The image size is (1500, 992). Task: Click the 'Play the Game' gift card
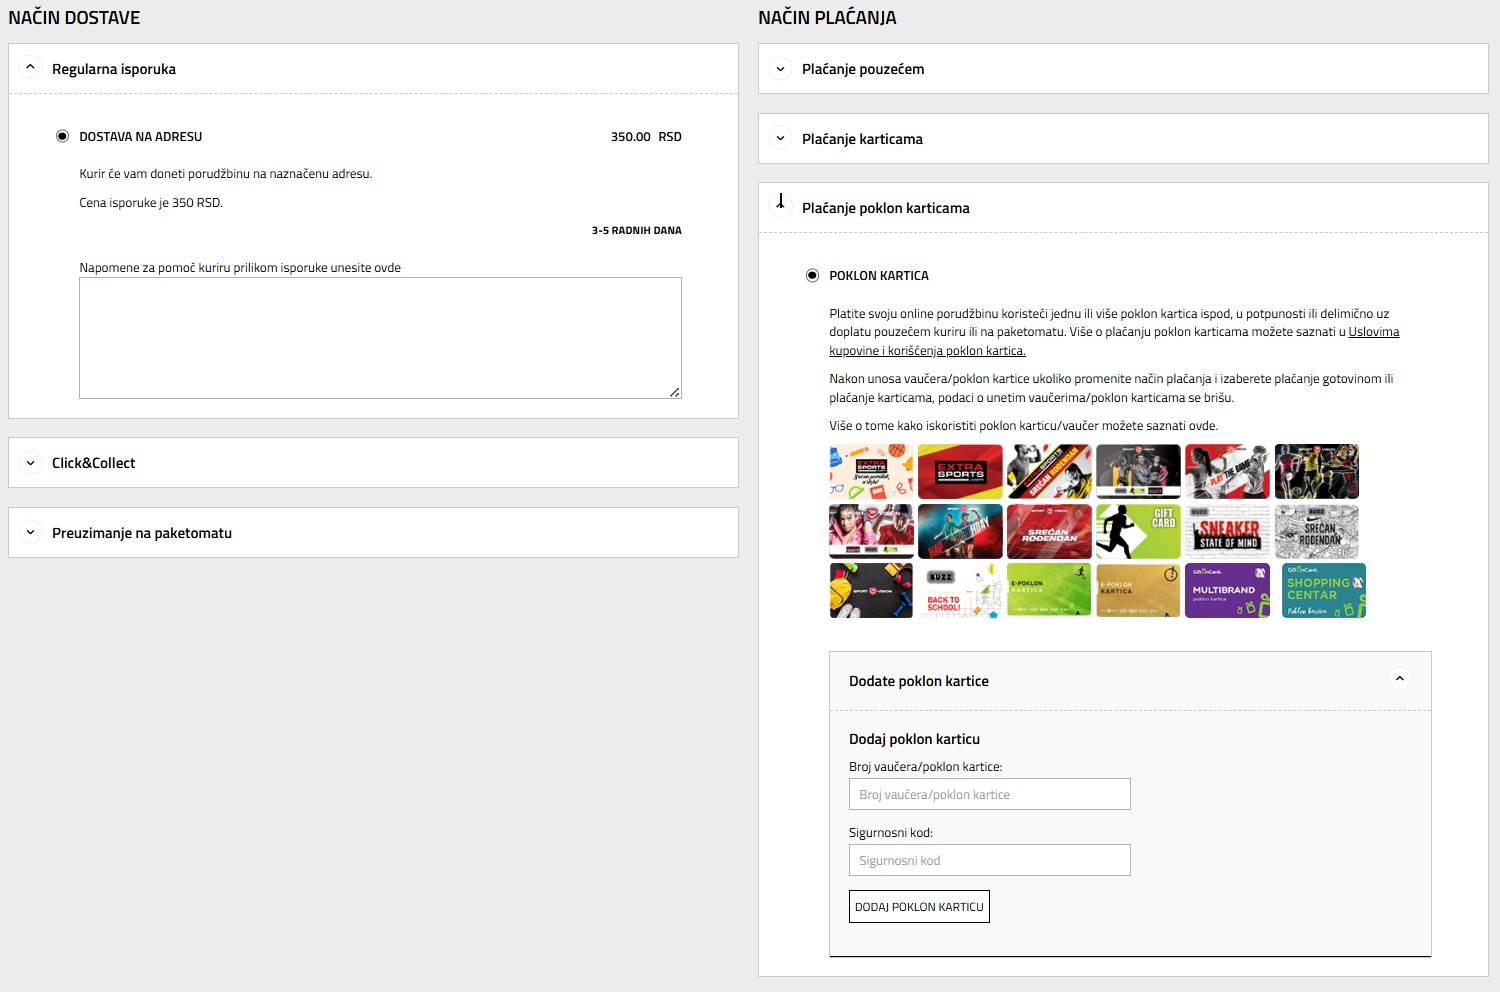tap(1227, 472)
